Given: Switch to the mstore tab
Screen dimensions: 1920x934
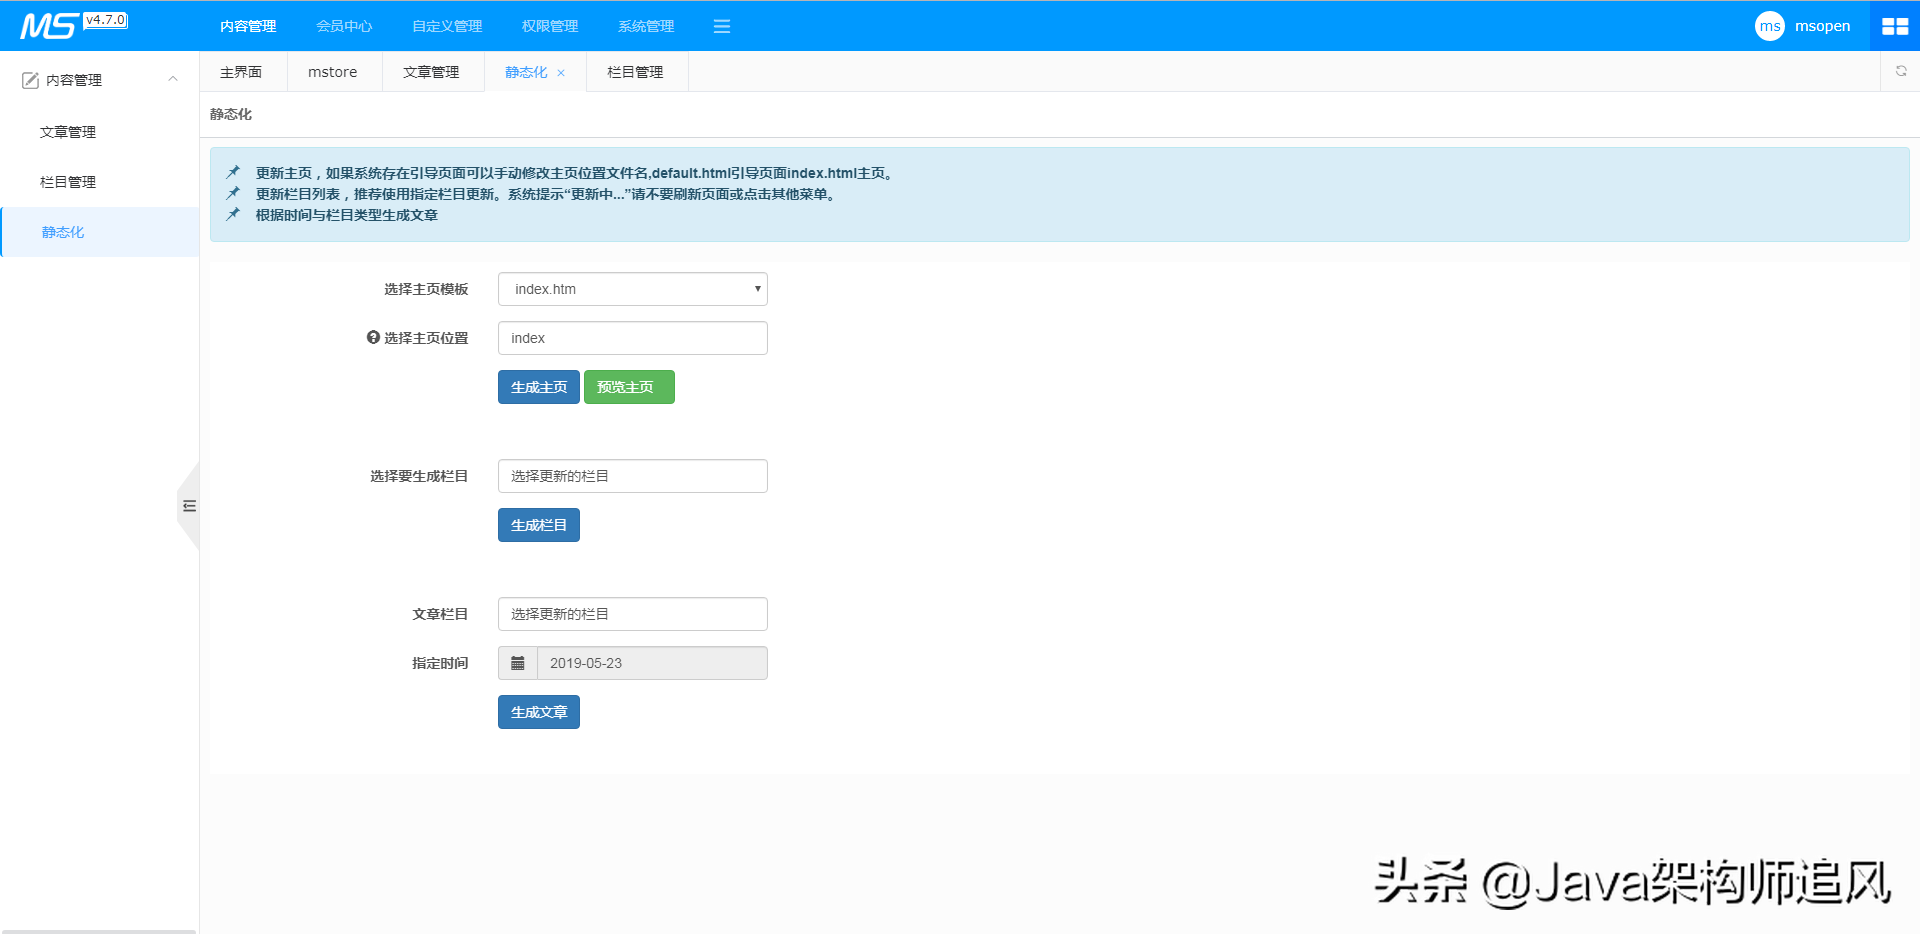Looking at the screenshot, I should point(333,71).
